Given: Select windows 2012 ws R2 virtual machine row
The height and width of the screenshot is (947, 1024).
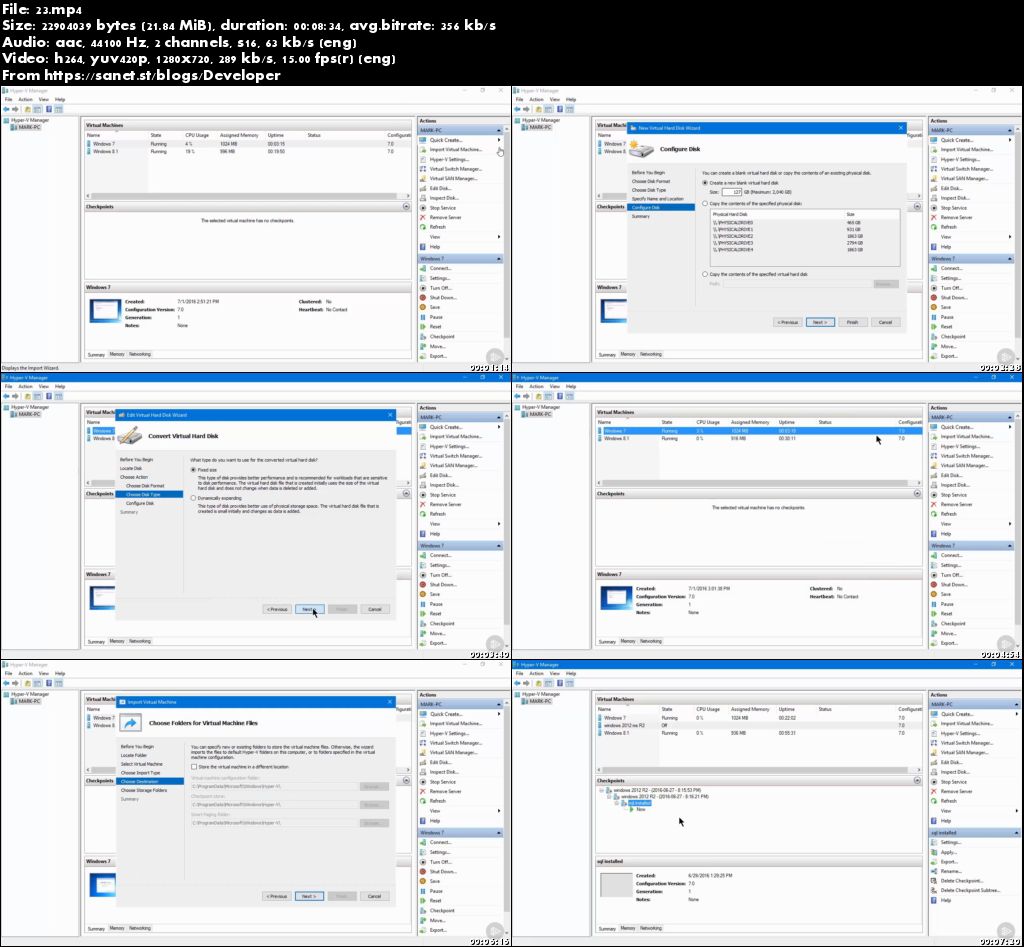Looking at the screenshot, I should coord(759,726).
